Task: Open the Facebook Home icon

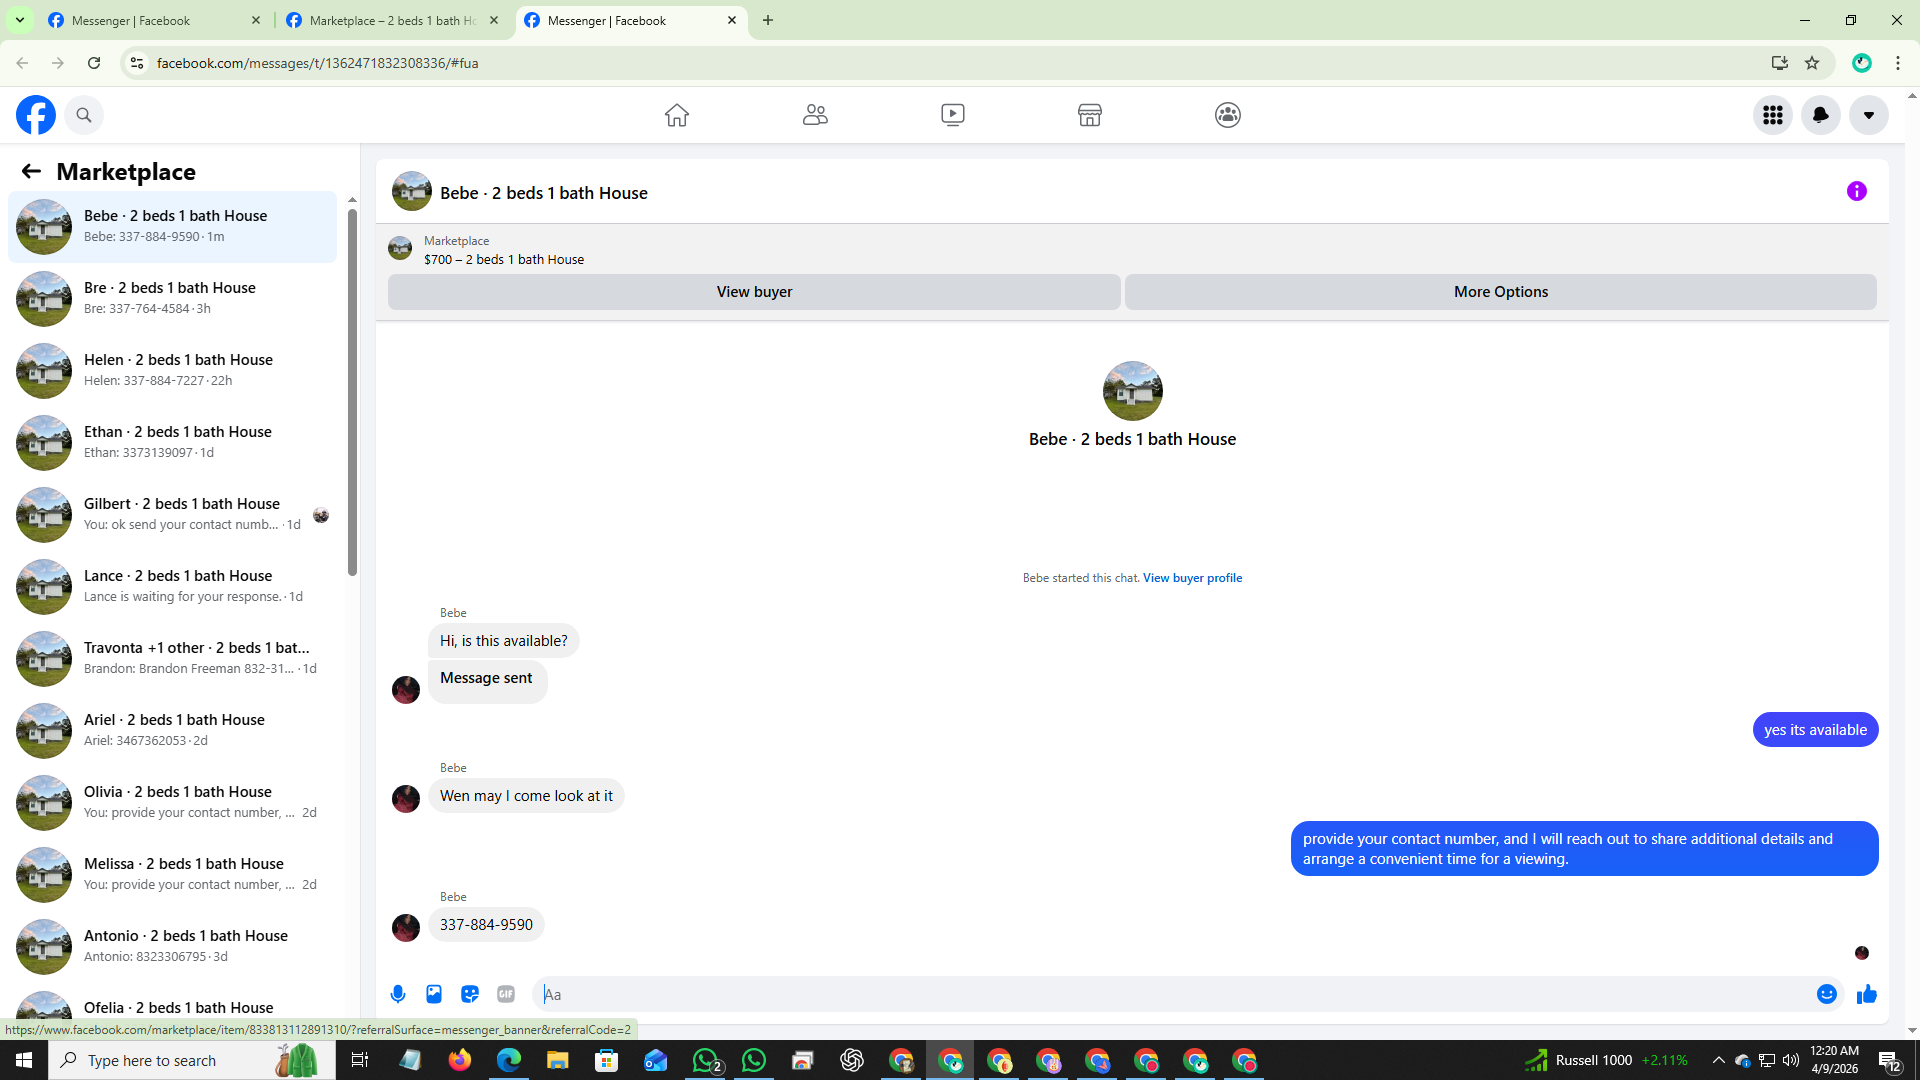Action: point(677,115)
